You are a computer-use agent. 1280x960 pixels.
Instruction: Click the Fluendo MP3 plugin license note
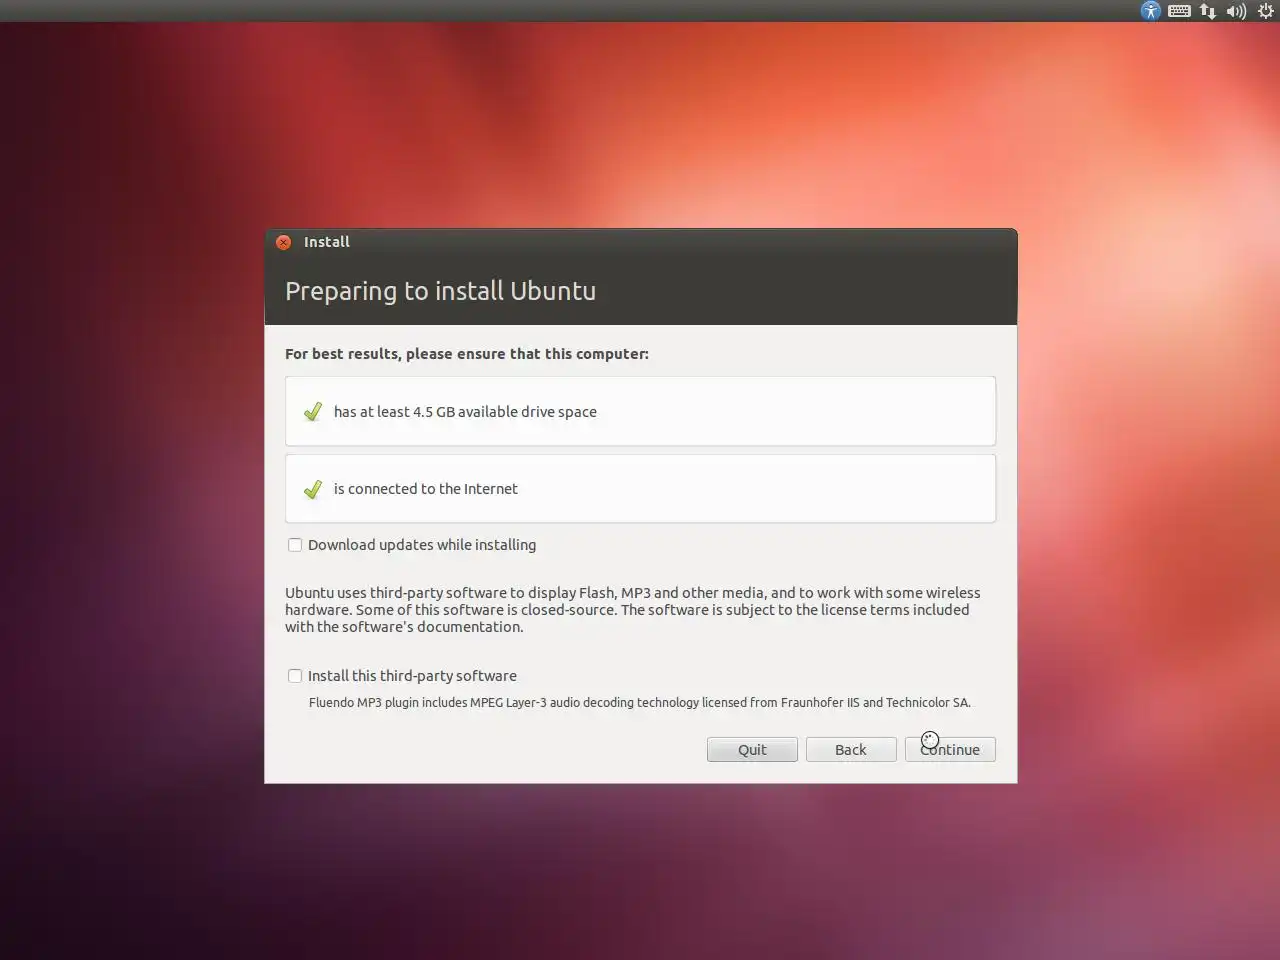point(640,703)
